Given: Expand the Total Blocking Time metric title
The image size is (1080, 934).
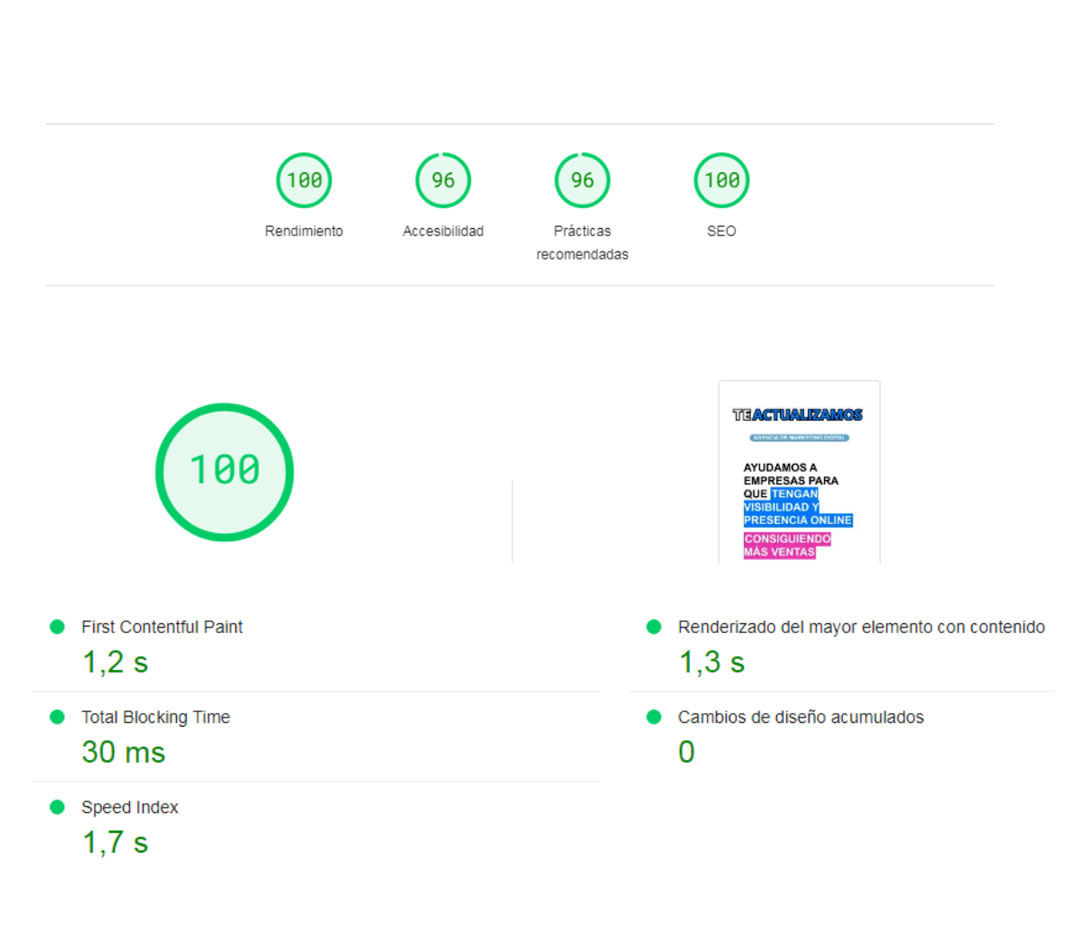Looking at the screenshot, I should (x=155, y=717).
